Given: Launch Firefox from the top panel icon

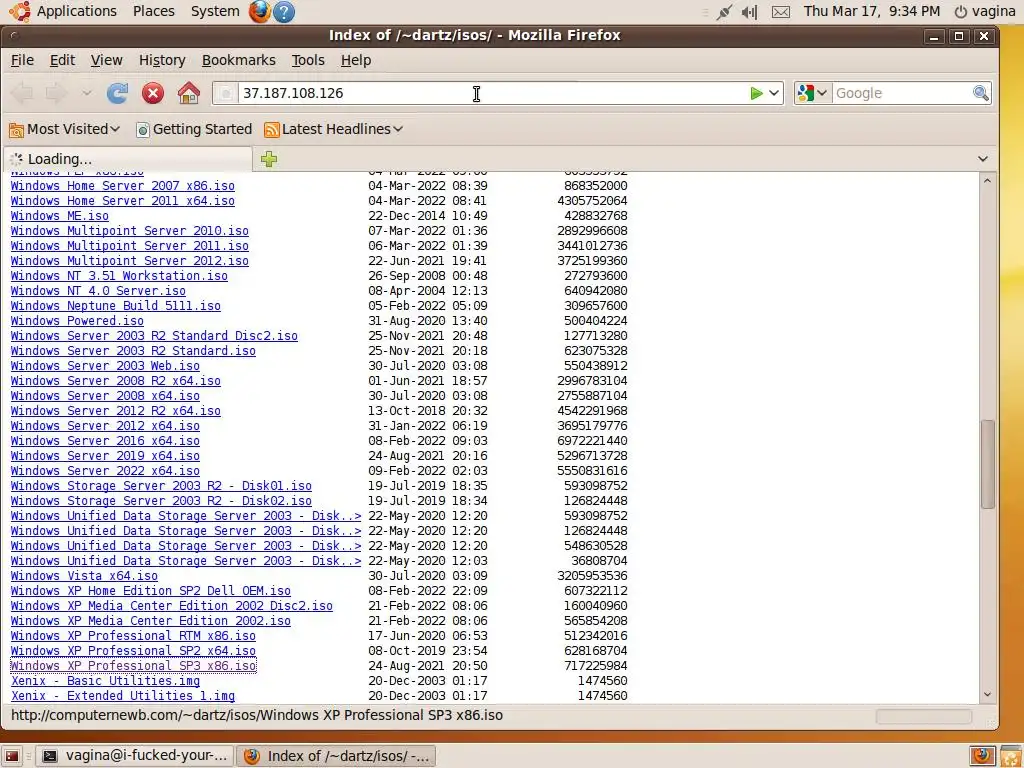Looking at the screenshot, I should [x=259, y=11].
